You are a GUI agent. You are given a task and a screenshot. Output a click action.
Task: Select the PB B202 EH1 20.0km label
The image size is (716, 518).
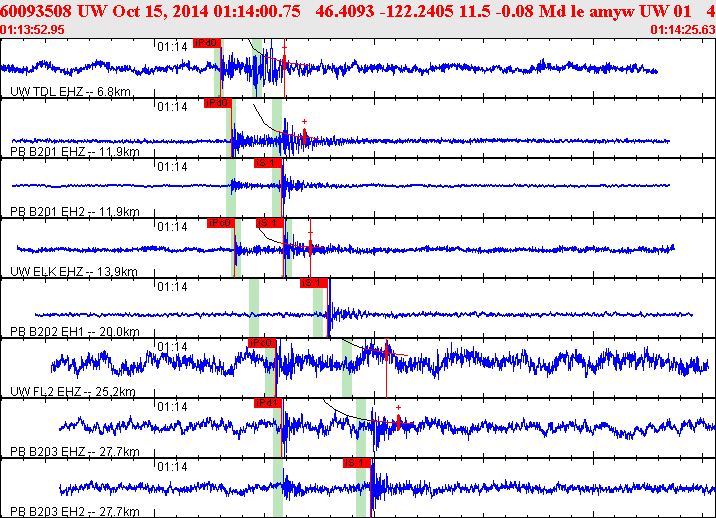tap(74, 332)
